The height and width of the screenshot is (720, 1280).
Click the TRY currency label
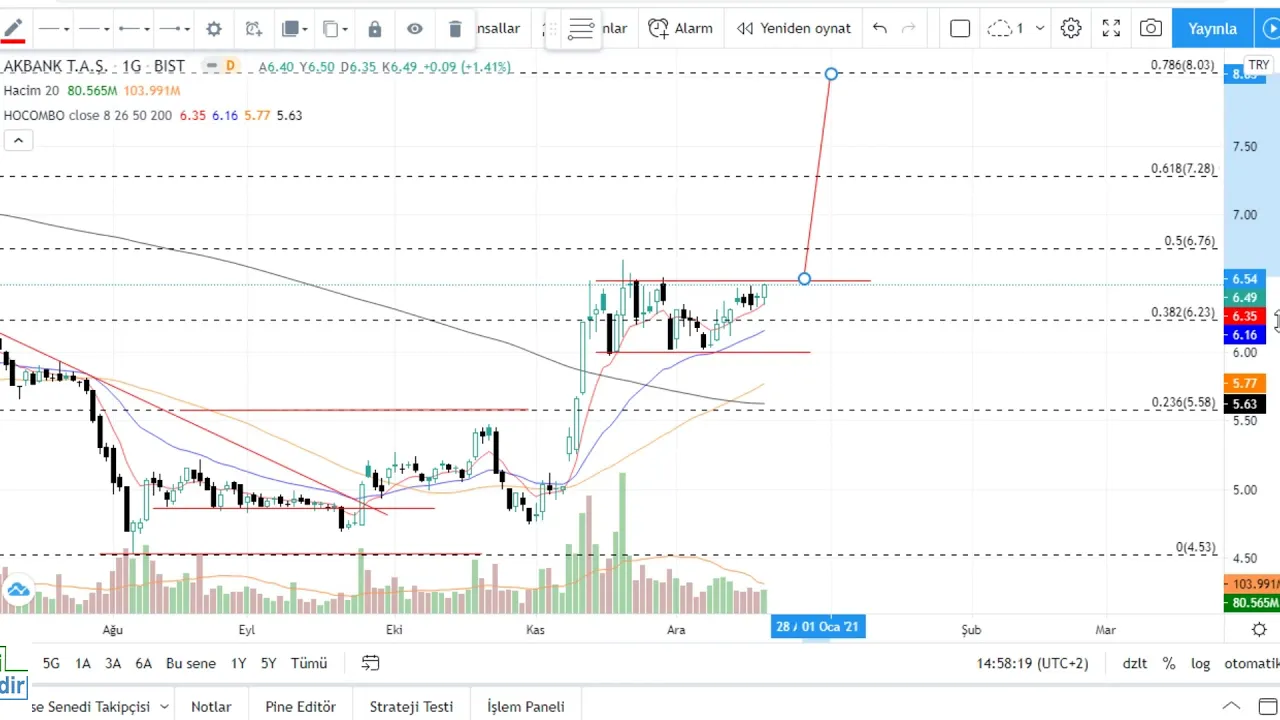pos(1258,65)
